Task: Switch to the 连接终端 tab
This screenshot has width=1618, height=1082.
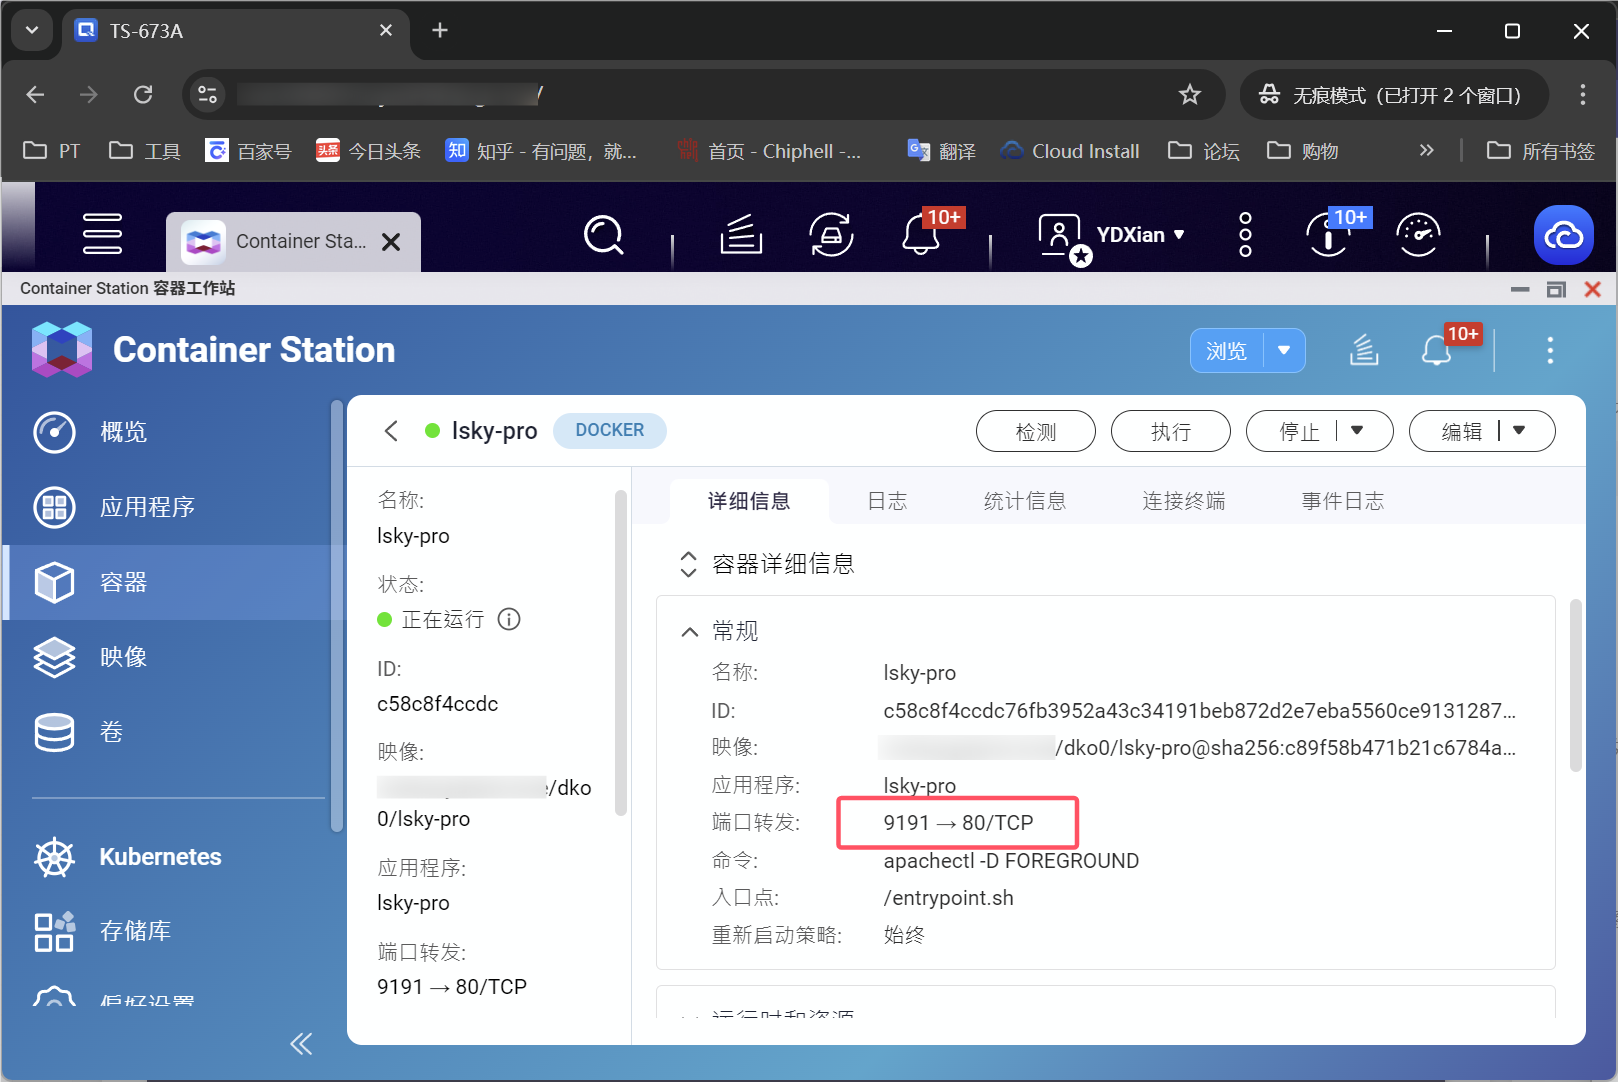Action: (x=1184, y=501)
